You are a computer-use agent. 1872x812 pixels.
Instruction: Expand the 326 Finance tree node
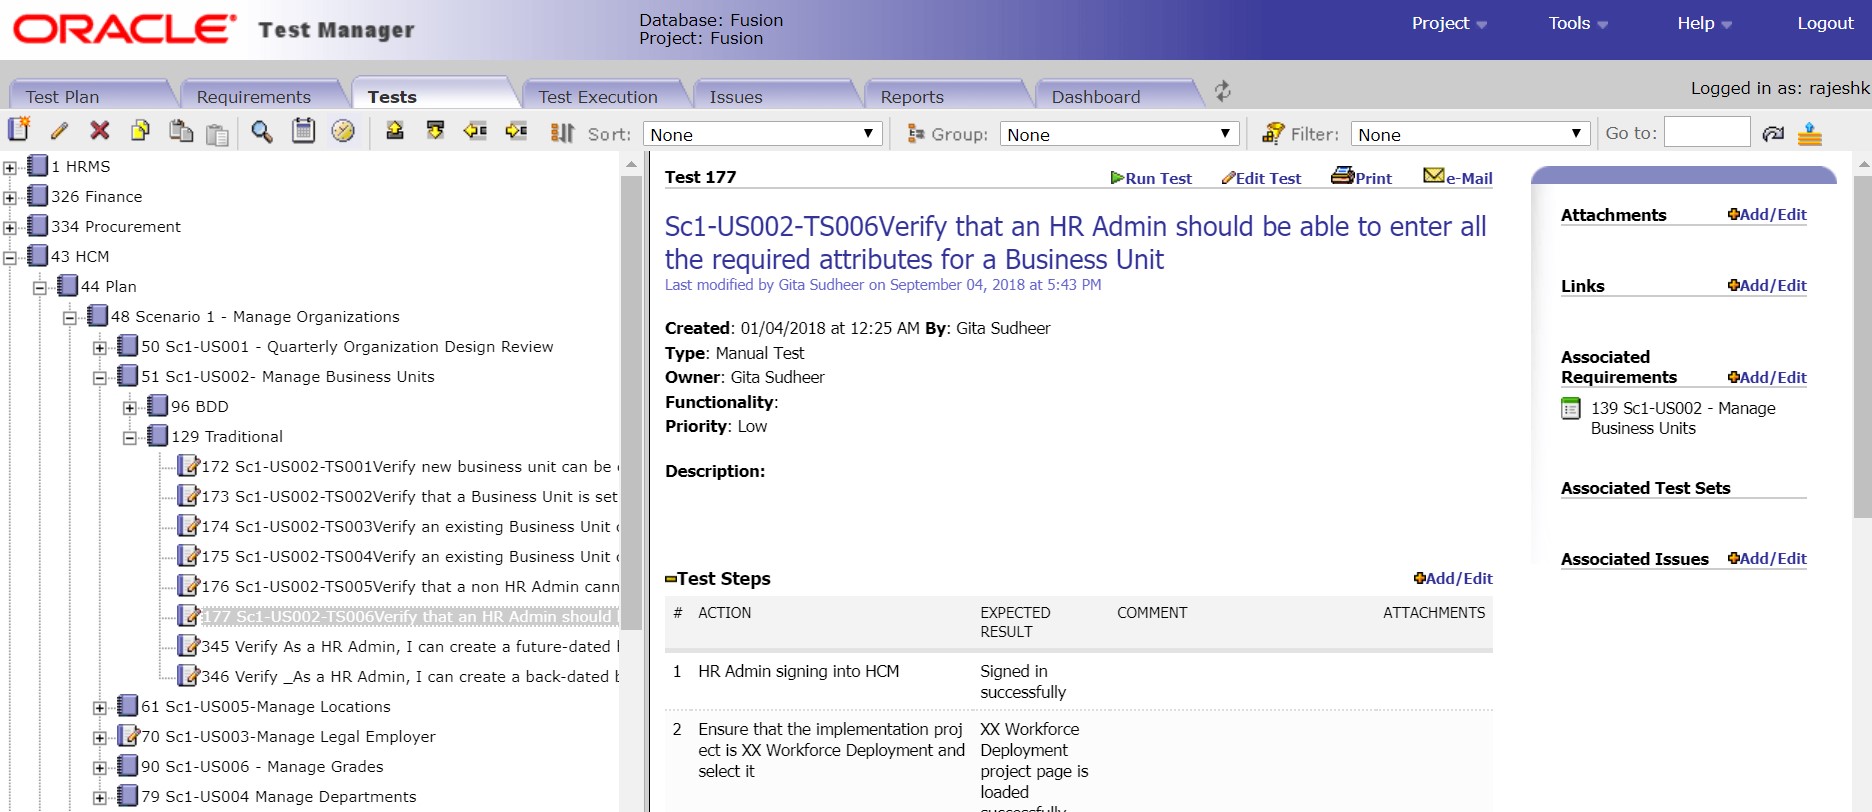(x=10, y=198)
